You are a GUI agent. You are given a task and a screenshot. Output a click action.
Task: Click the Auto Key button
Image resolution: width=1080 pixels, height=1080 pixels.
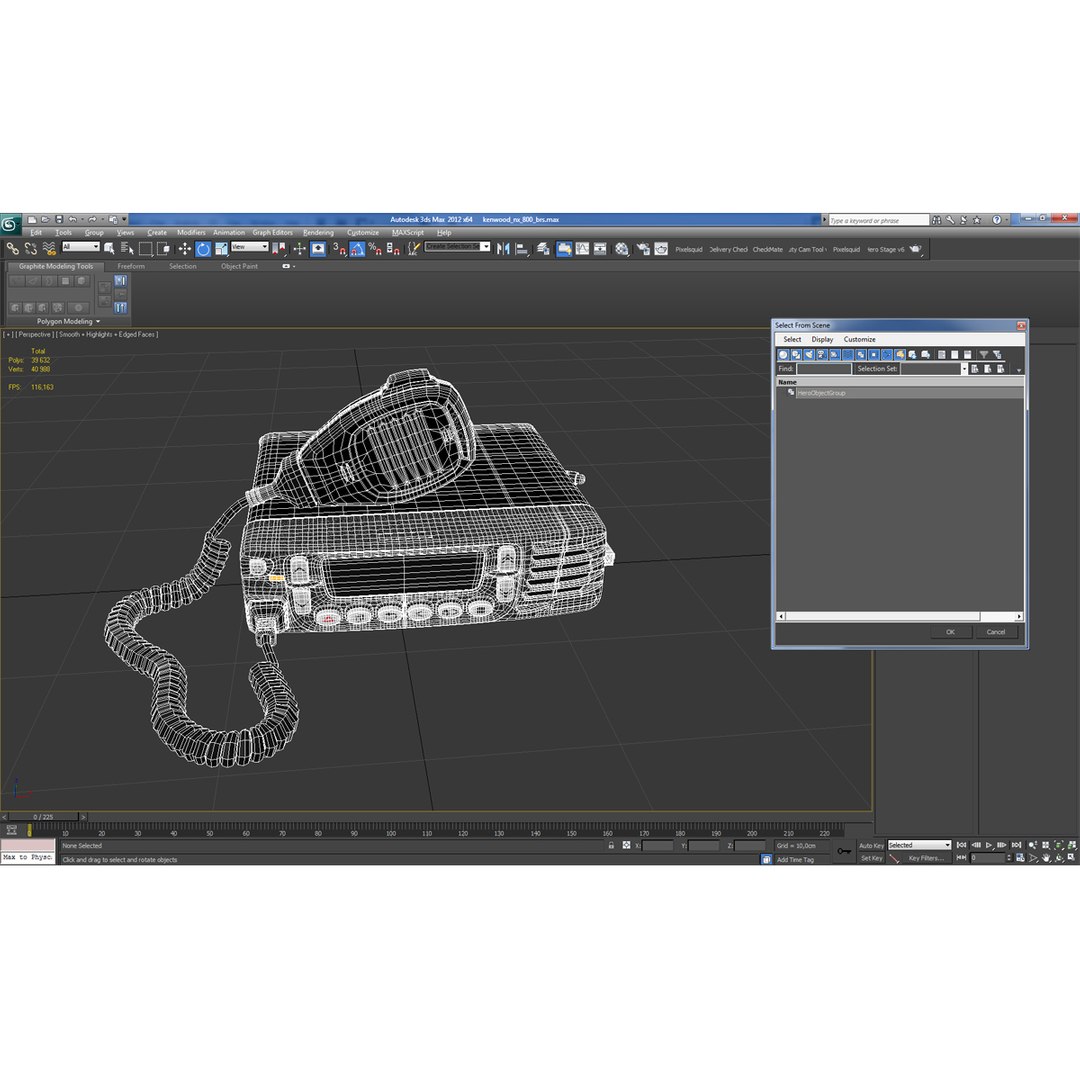click(x=871, y=846)
